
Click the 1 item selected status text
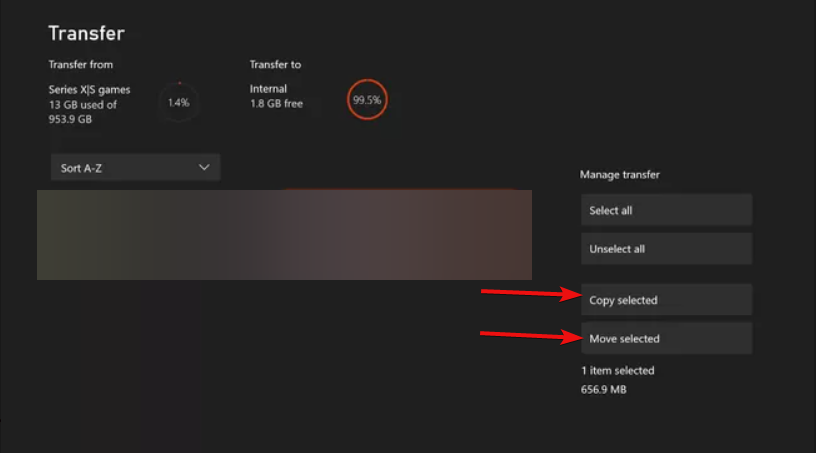tap(618, 371)
